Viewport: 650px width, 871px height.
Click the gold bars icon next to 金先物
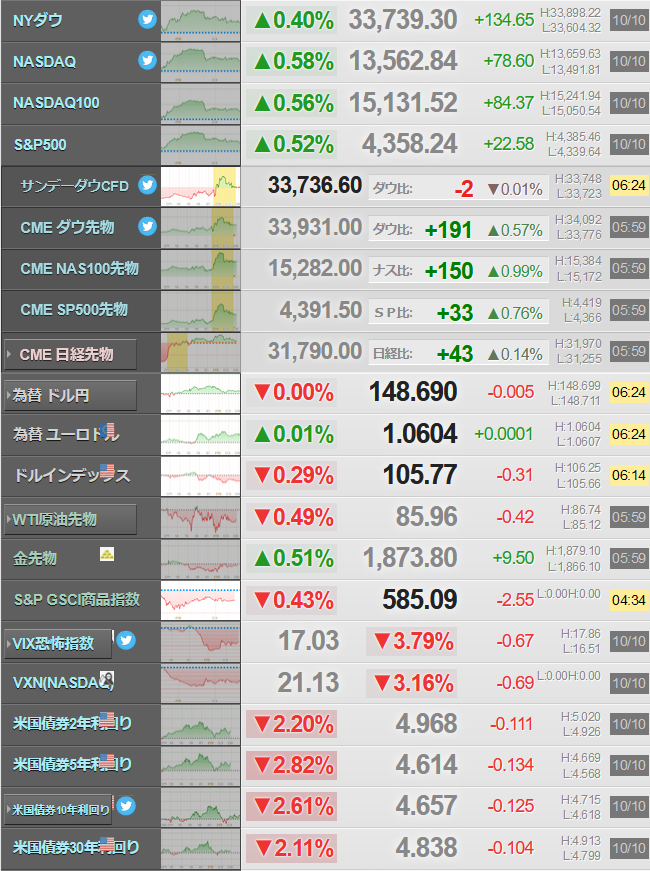(x=107, y=554)
